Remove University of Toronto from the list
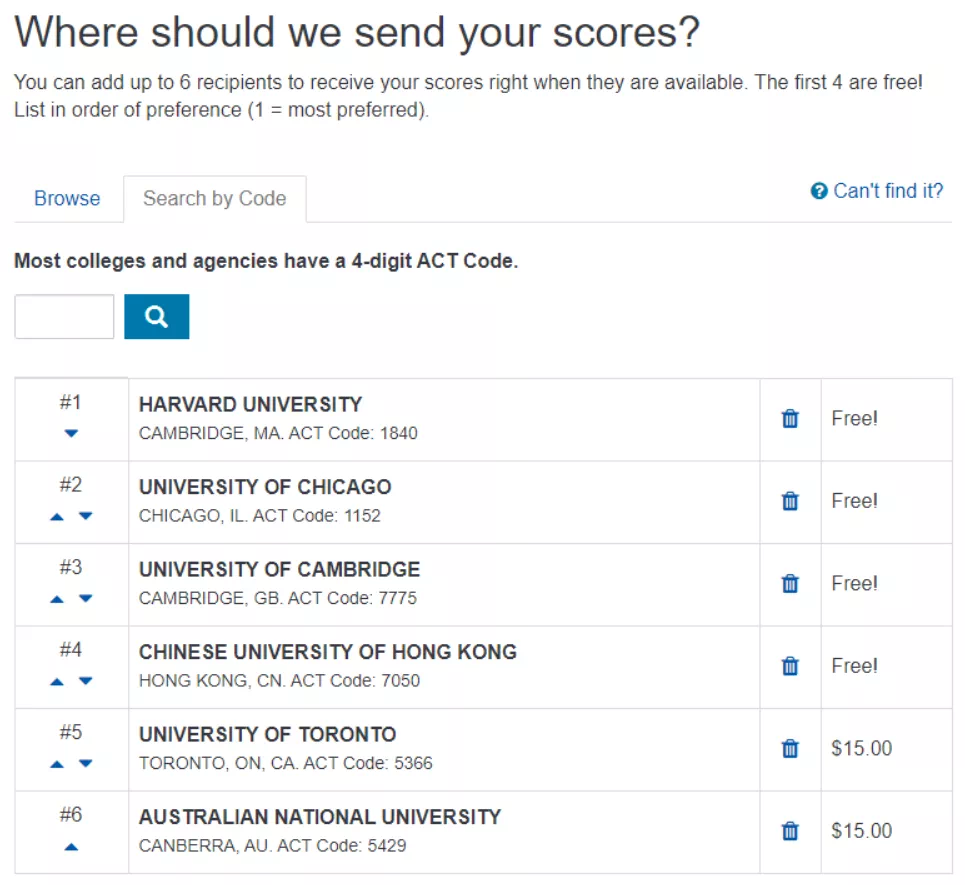 790,748
